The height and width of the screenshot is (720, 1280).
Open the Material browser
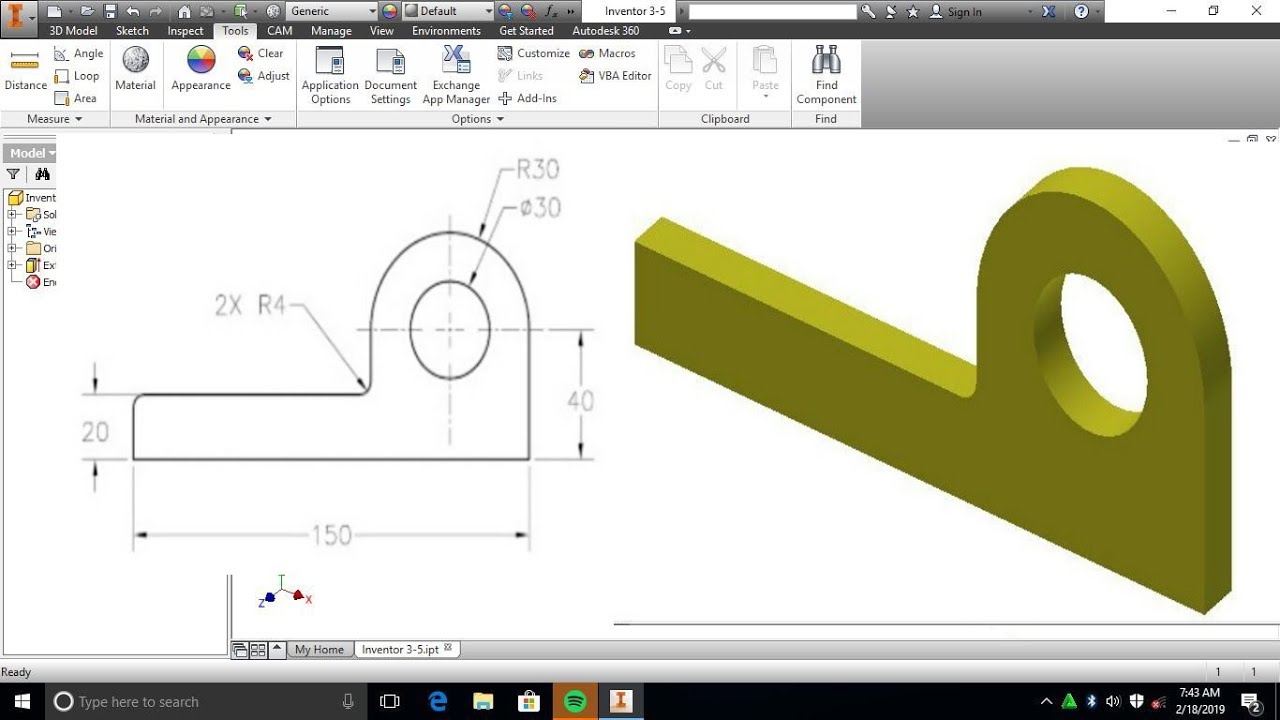coord(135,70)
